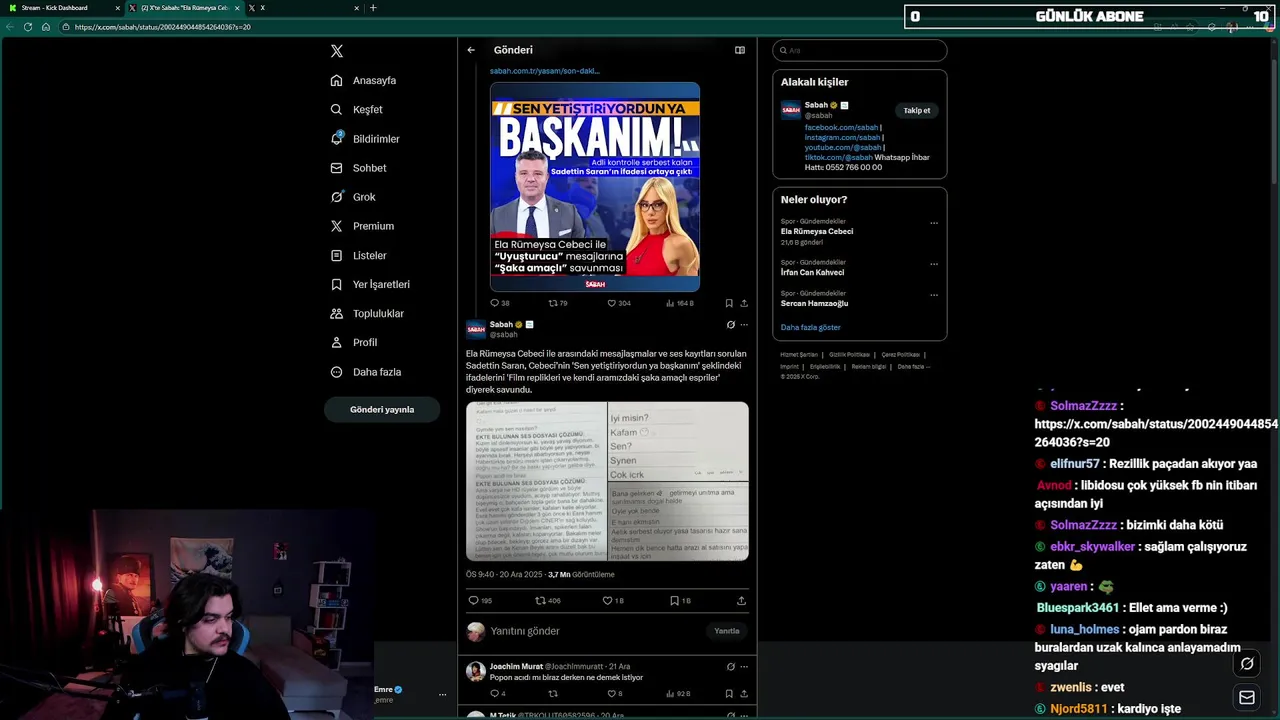Viewport: 1280px width, 720px height.
Task: Reply to Joachim Murat comment with 4 replies
Action: 498,693
